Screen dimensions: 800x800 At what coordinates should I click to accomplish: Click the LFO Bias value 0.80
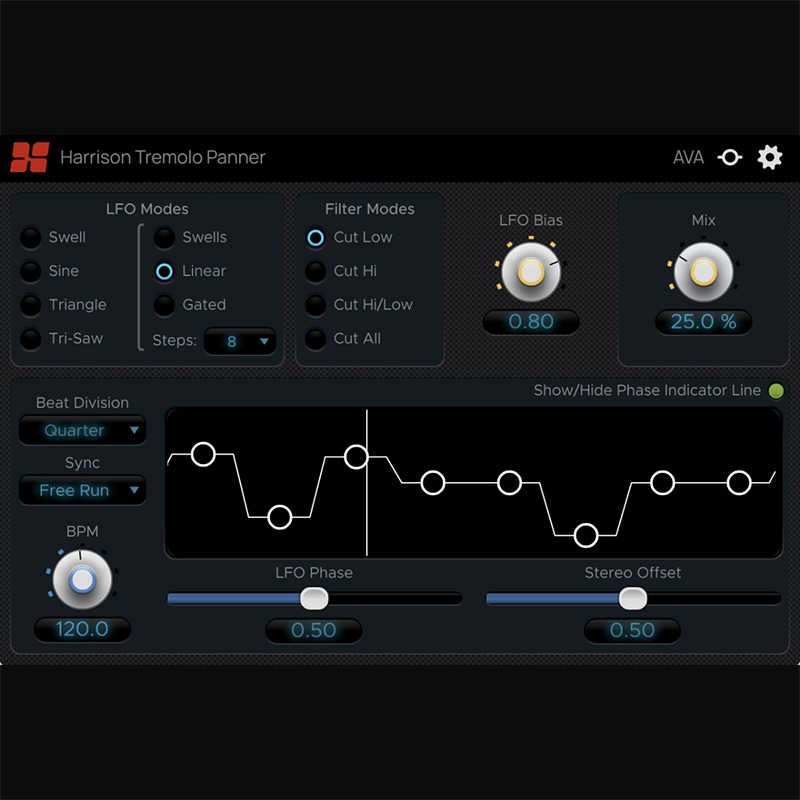click(x=531, y=322)
